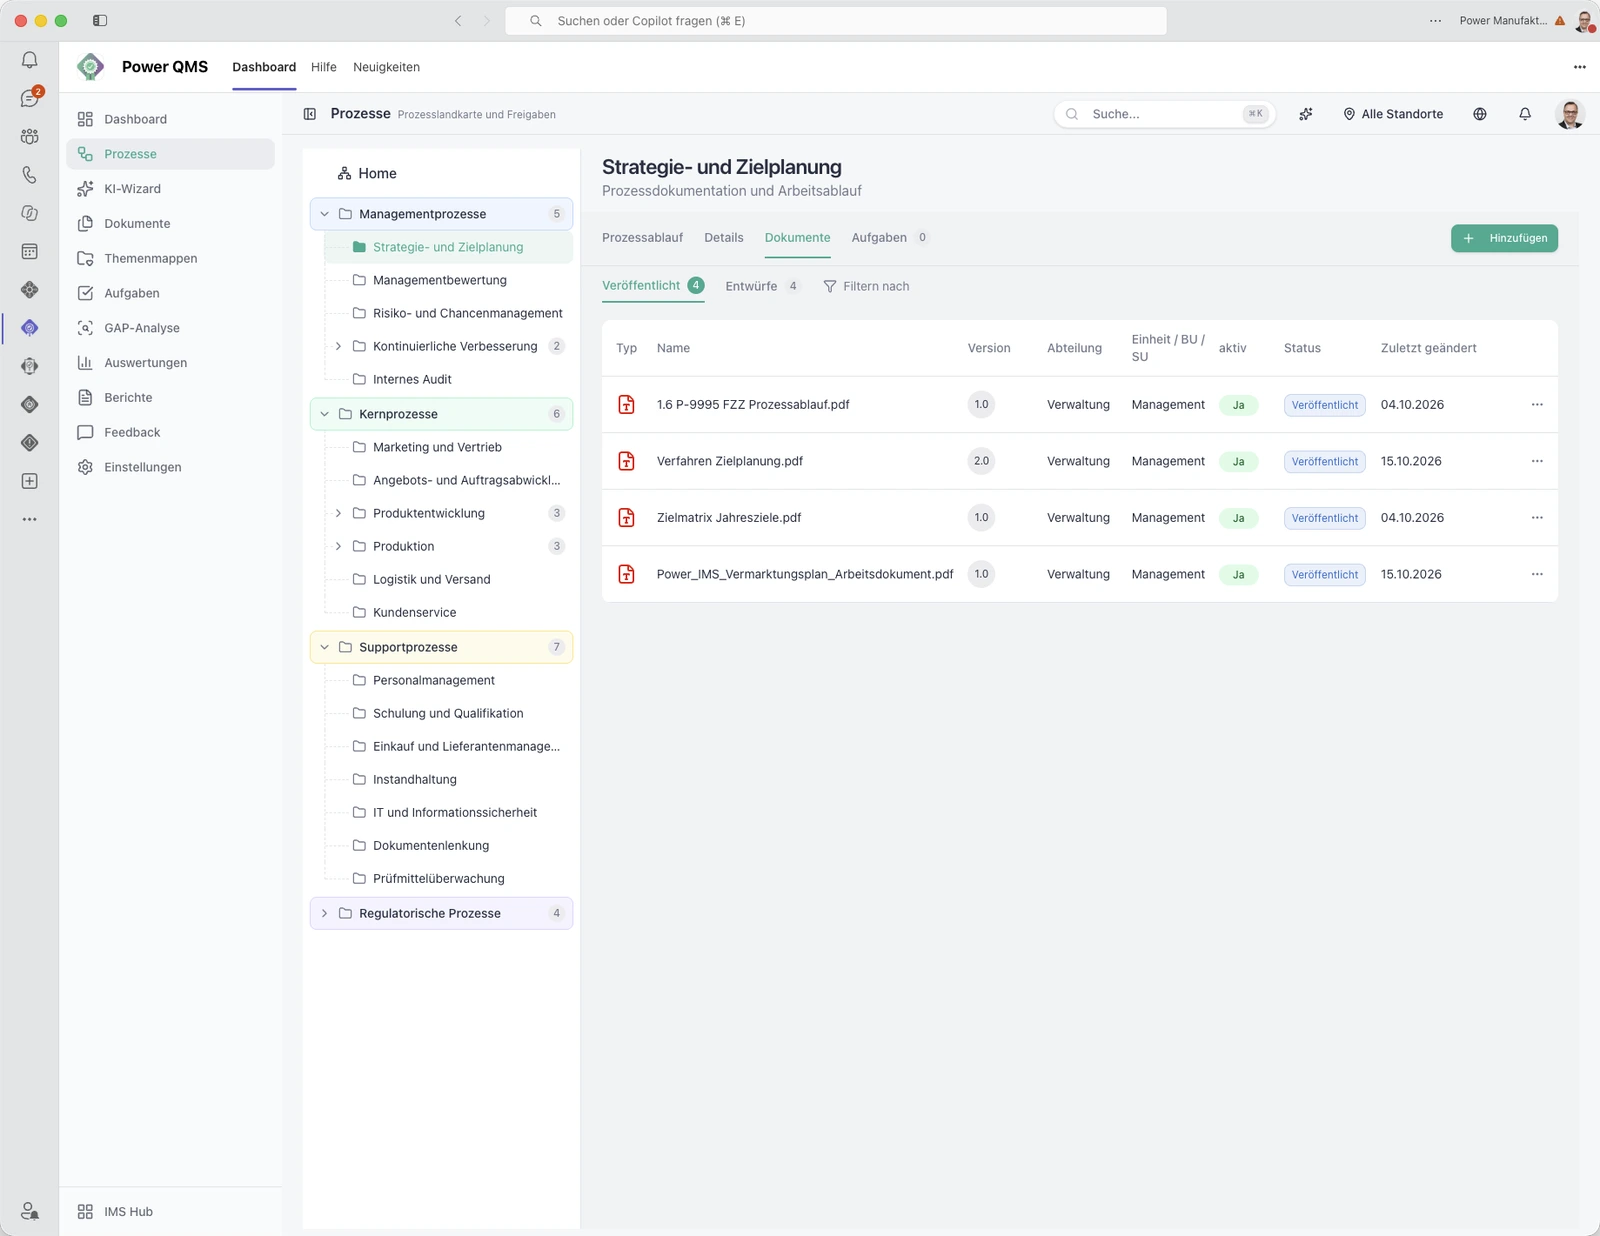Open the Calendar icon in left rail
This screenshot has height=1236, width=1600.
coord(30,251)
